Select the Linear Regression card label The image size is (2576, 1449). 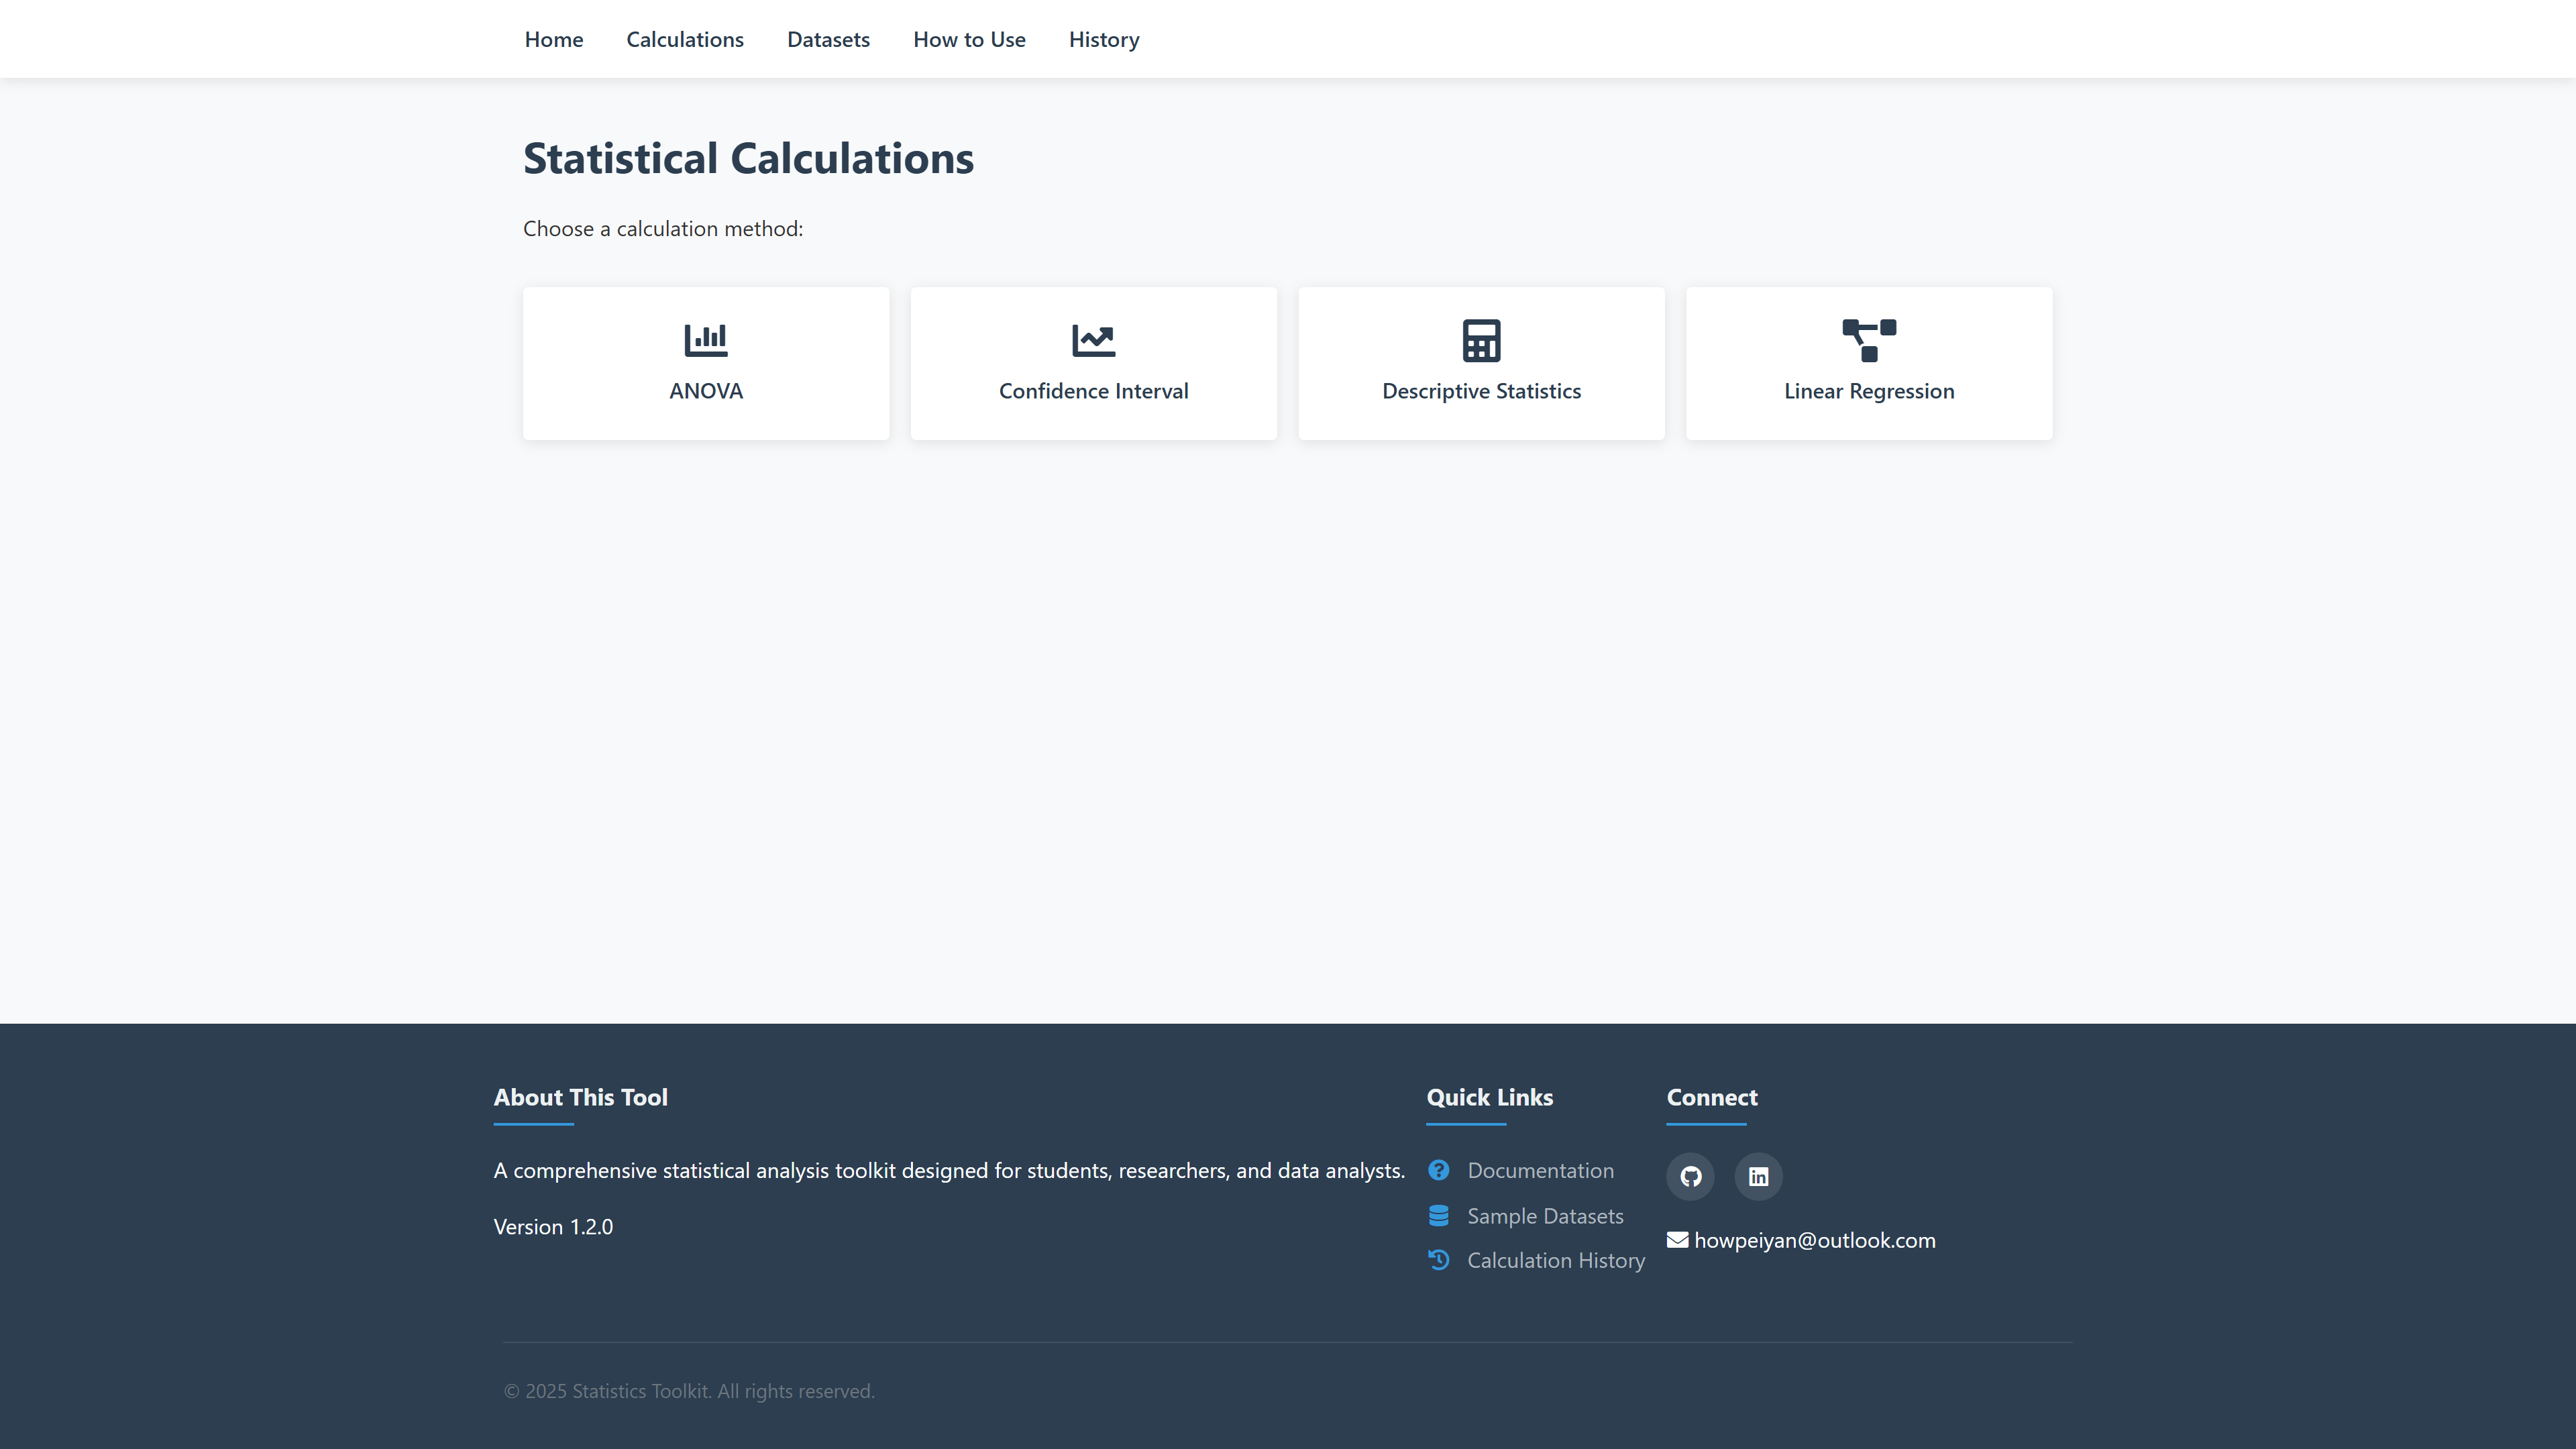[x=1868, y=391]
